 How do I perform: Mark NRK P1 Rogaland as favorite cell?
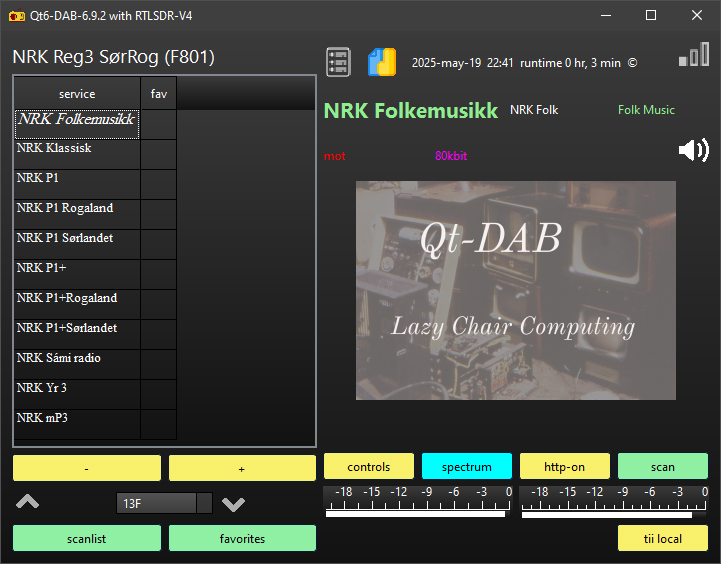159,214
